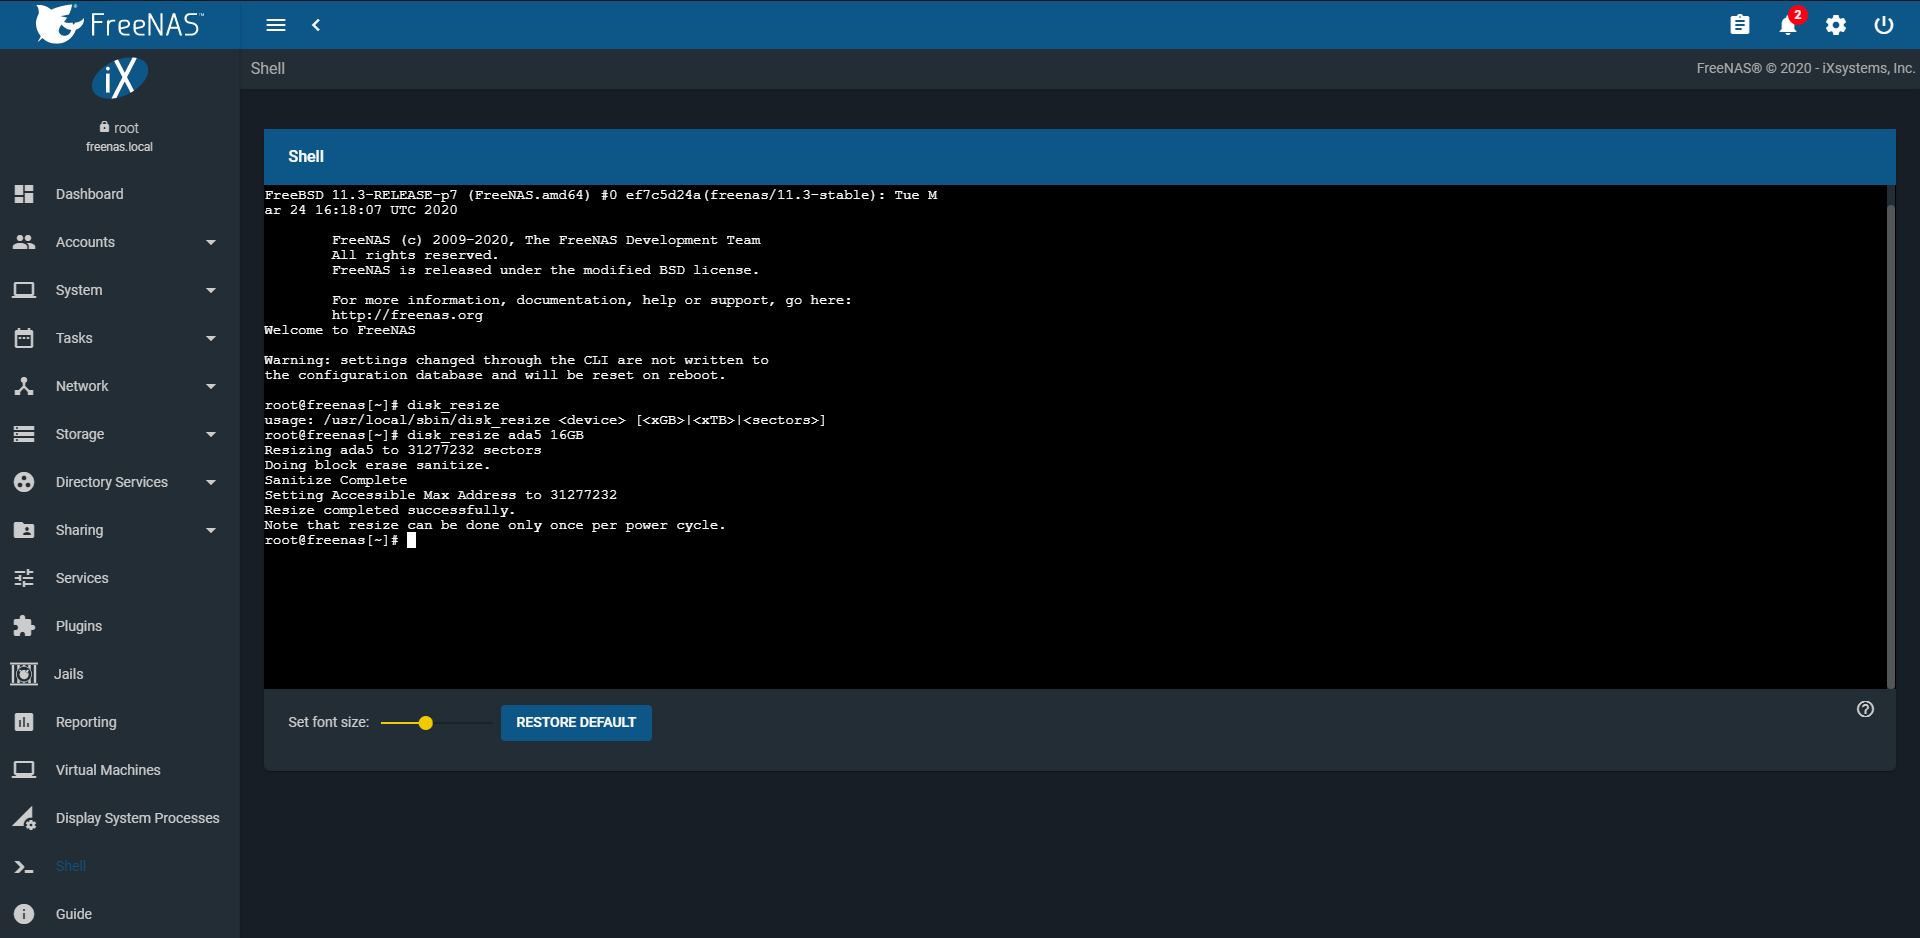Viewport: 1920px width, 938px height.
Task: Click the http://freenas.org terminal text
Action: 407,315
